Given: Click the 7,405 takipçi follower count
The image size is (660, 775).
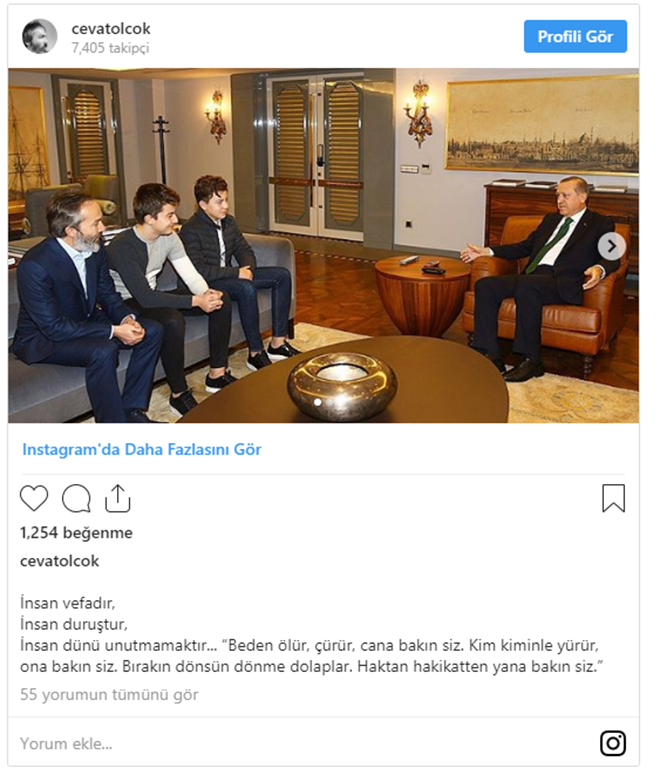Looking at the screenshot, I should coord(110,48).
